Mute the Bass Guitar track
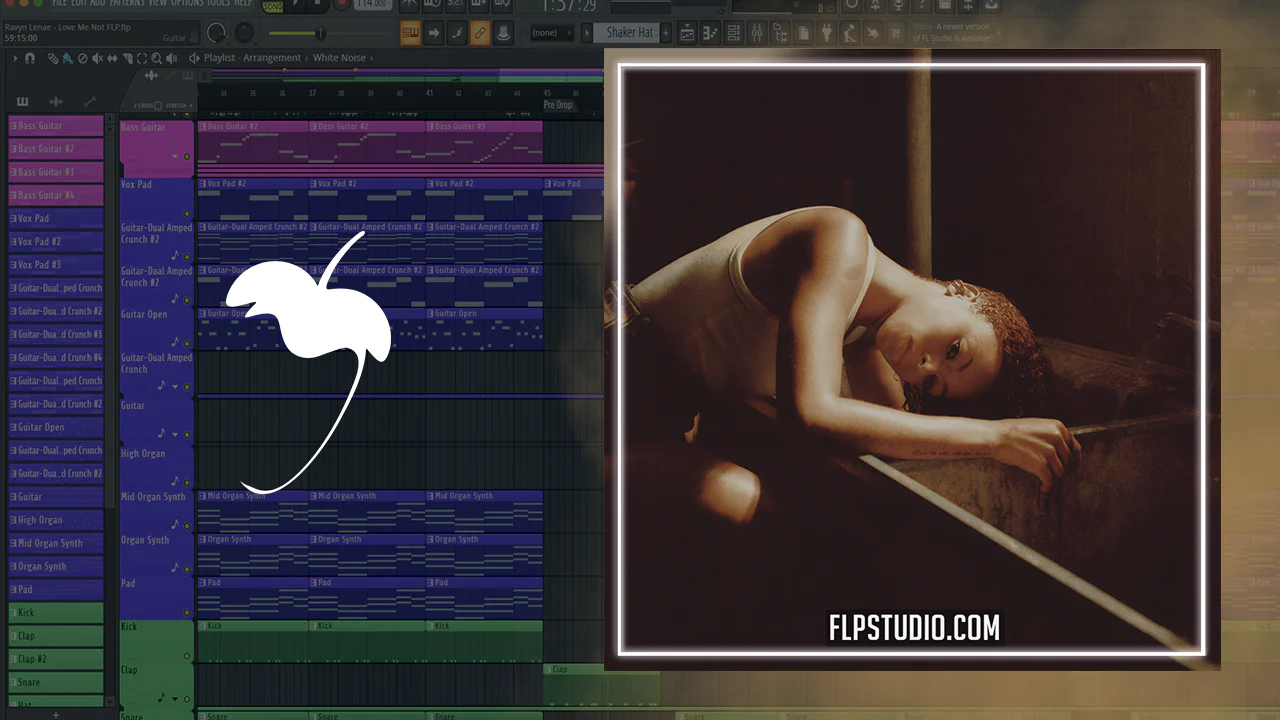The image size is (1280, 720). (187, 157)
